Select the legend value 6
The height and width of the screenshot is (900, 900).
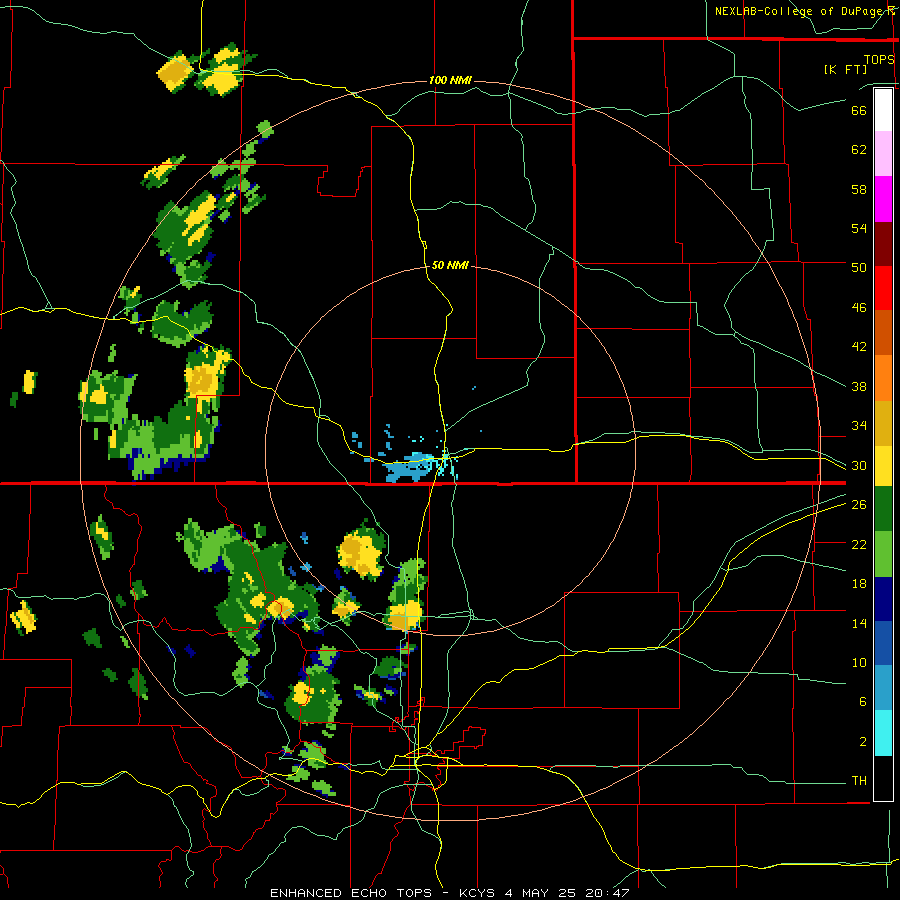(x=862, y=701)
